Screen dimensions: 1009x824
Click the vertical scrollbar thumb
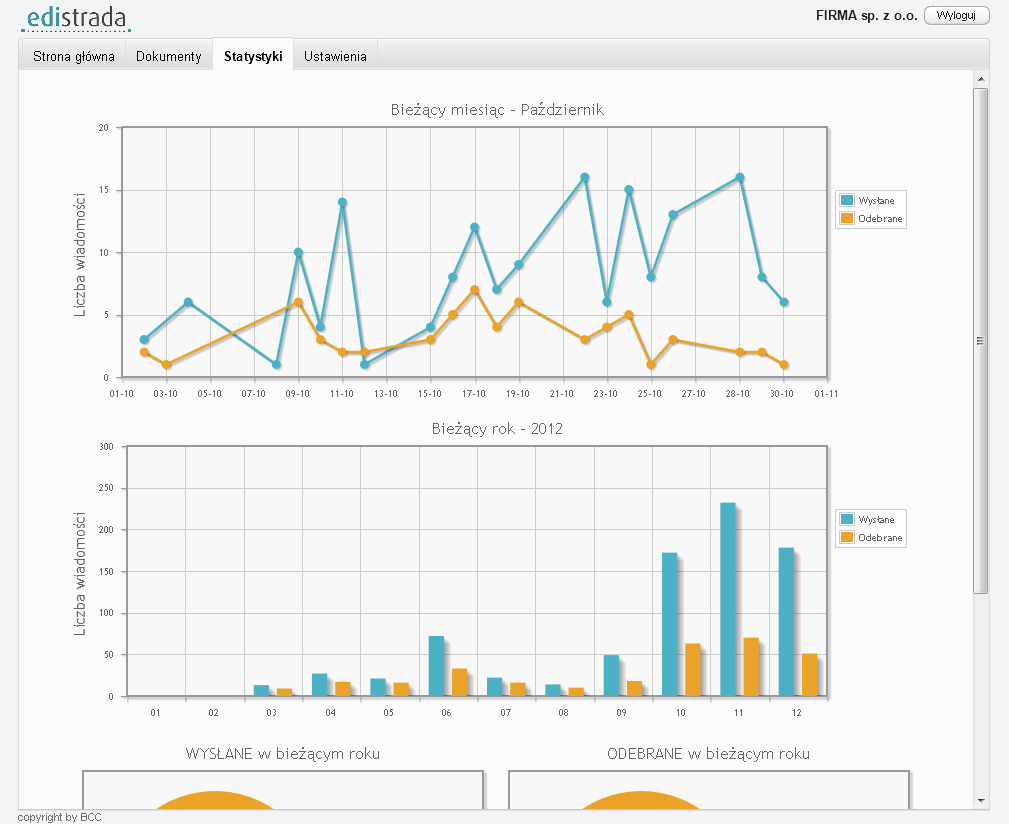tap(981, 341)
